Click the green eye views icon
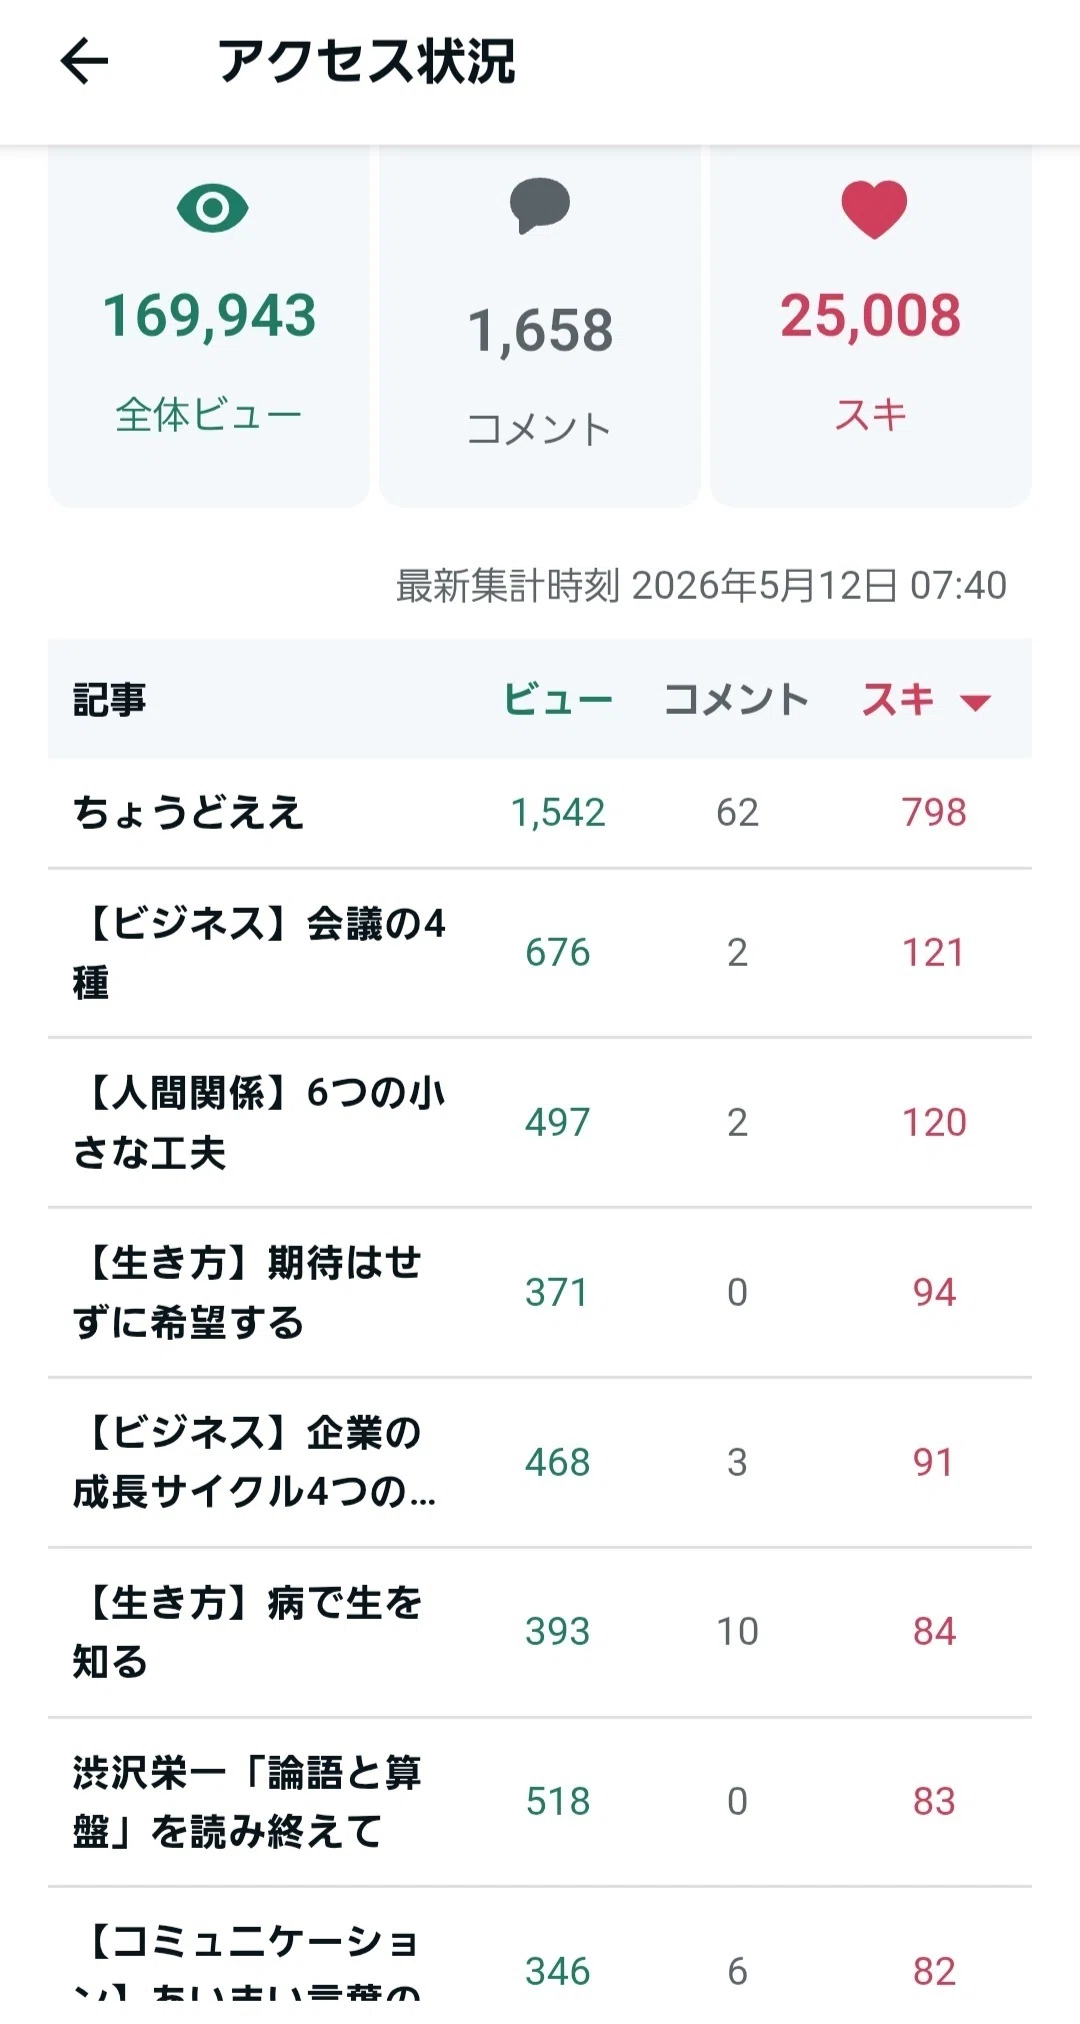1080x2024 pixels. tap(212, 208)
